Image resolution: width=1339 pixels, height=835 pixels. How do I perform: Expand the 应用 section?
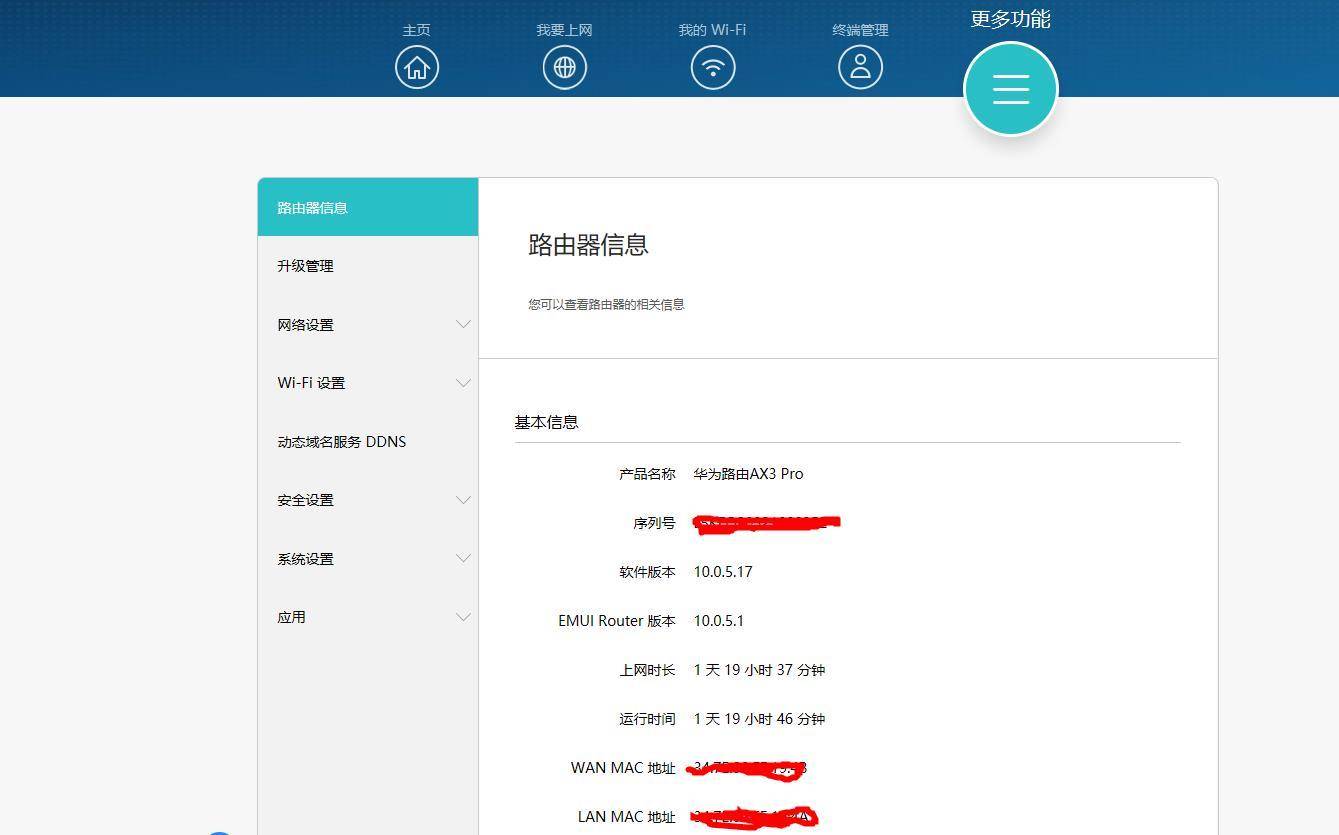(368, 617)
